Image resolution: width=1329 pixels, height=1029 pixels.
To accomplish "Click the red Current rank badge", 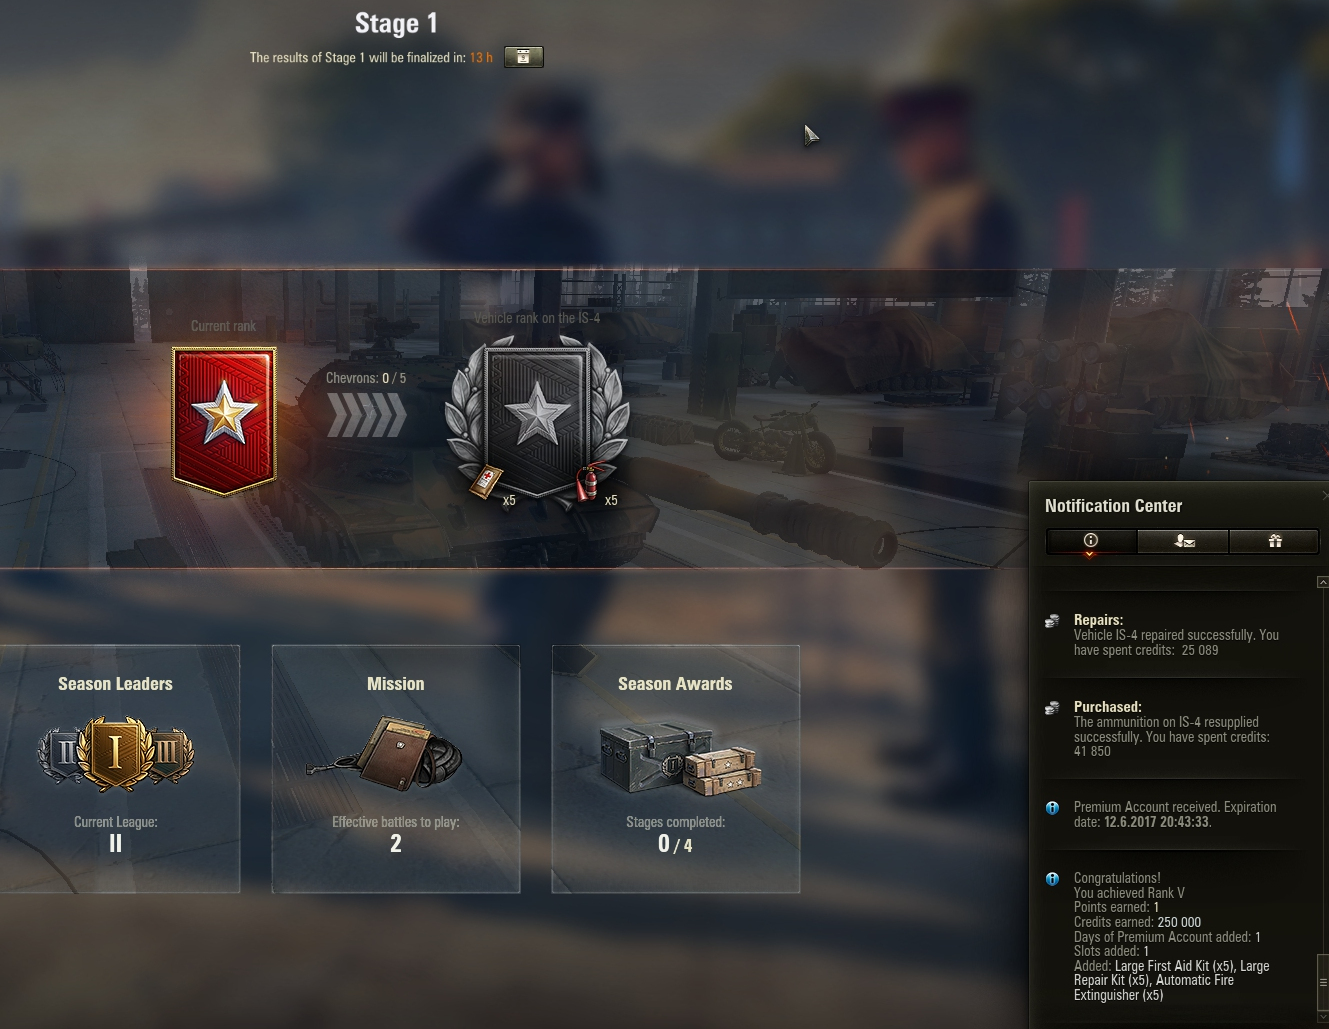I will [224, 421].
